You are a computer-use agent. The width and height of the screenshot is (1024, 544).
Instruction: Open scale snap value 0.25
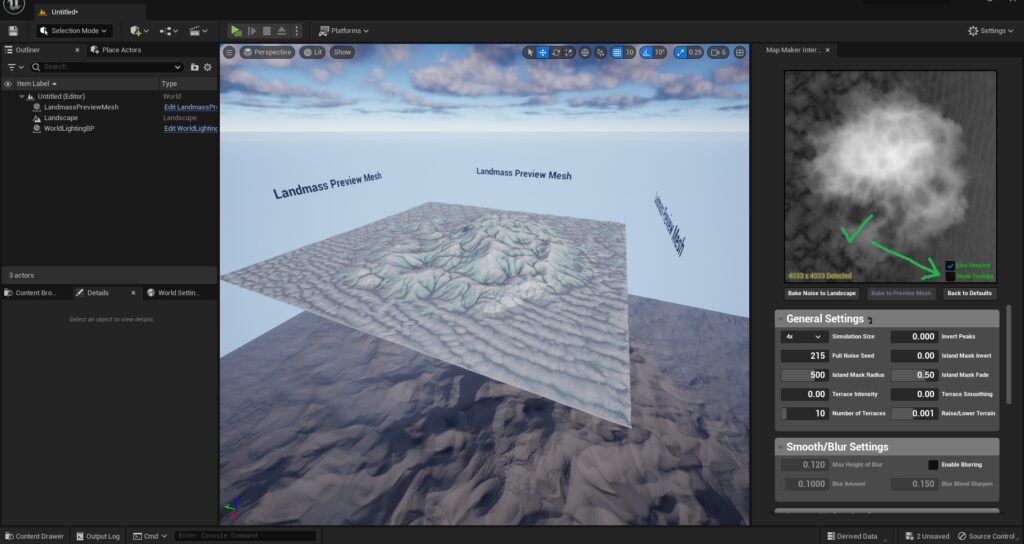tap(695, 52)
